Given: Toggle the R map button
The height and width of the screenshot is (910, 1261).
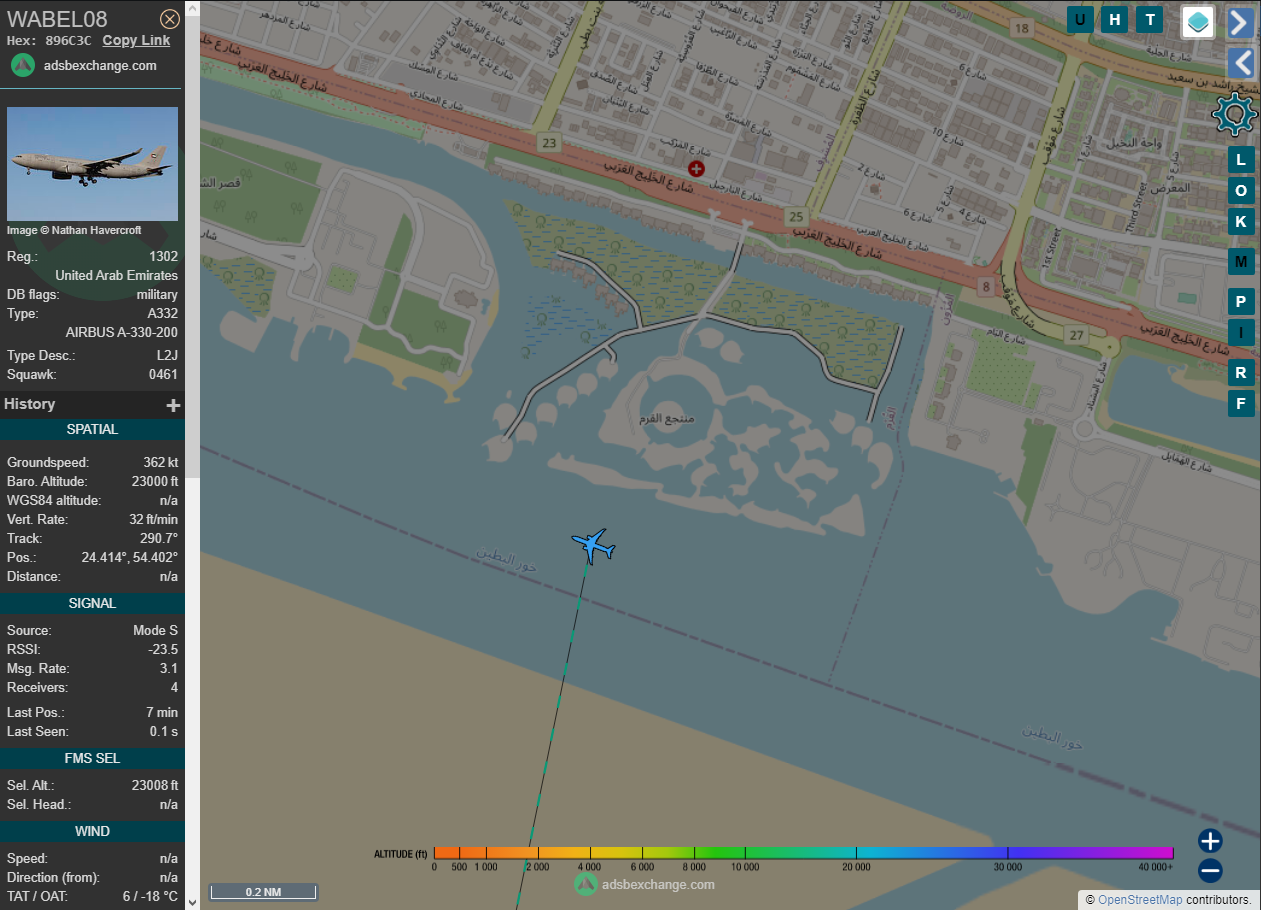Looking at the screenshot, I should [x=1241, y=373].
